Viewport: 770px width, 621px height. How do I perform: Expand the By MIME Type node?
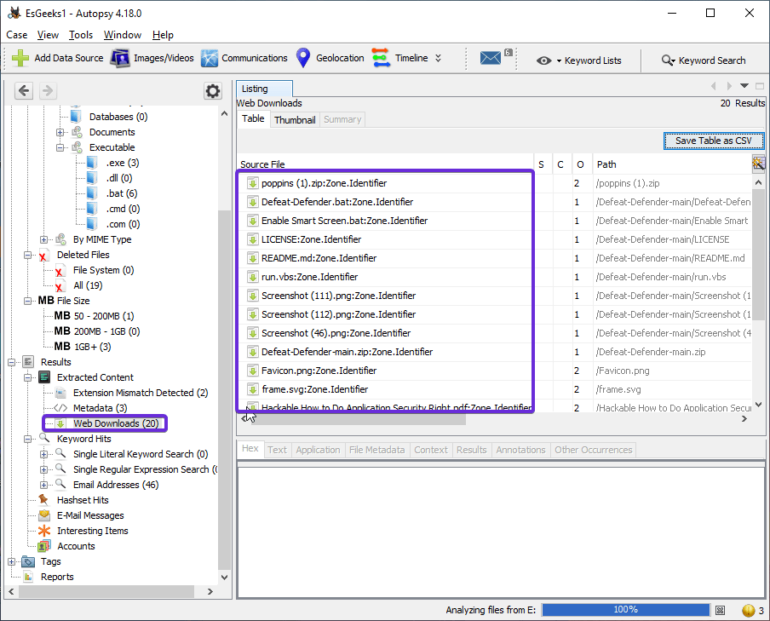pos(44,239)
